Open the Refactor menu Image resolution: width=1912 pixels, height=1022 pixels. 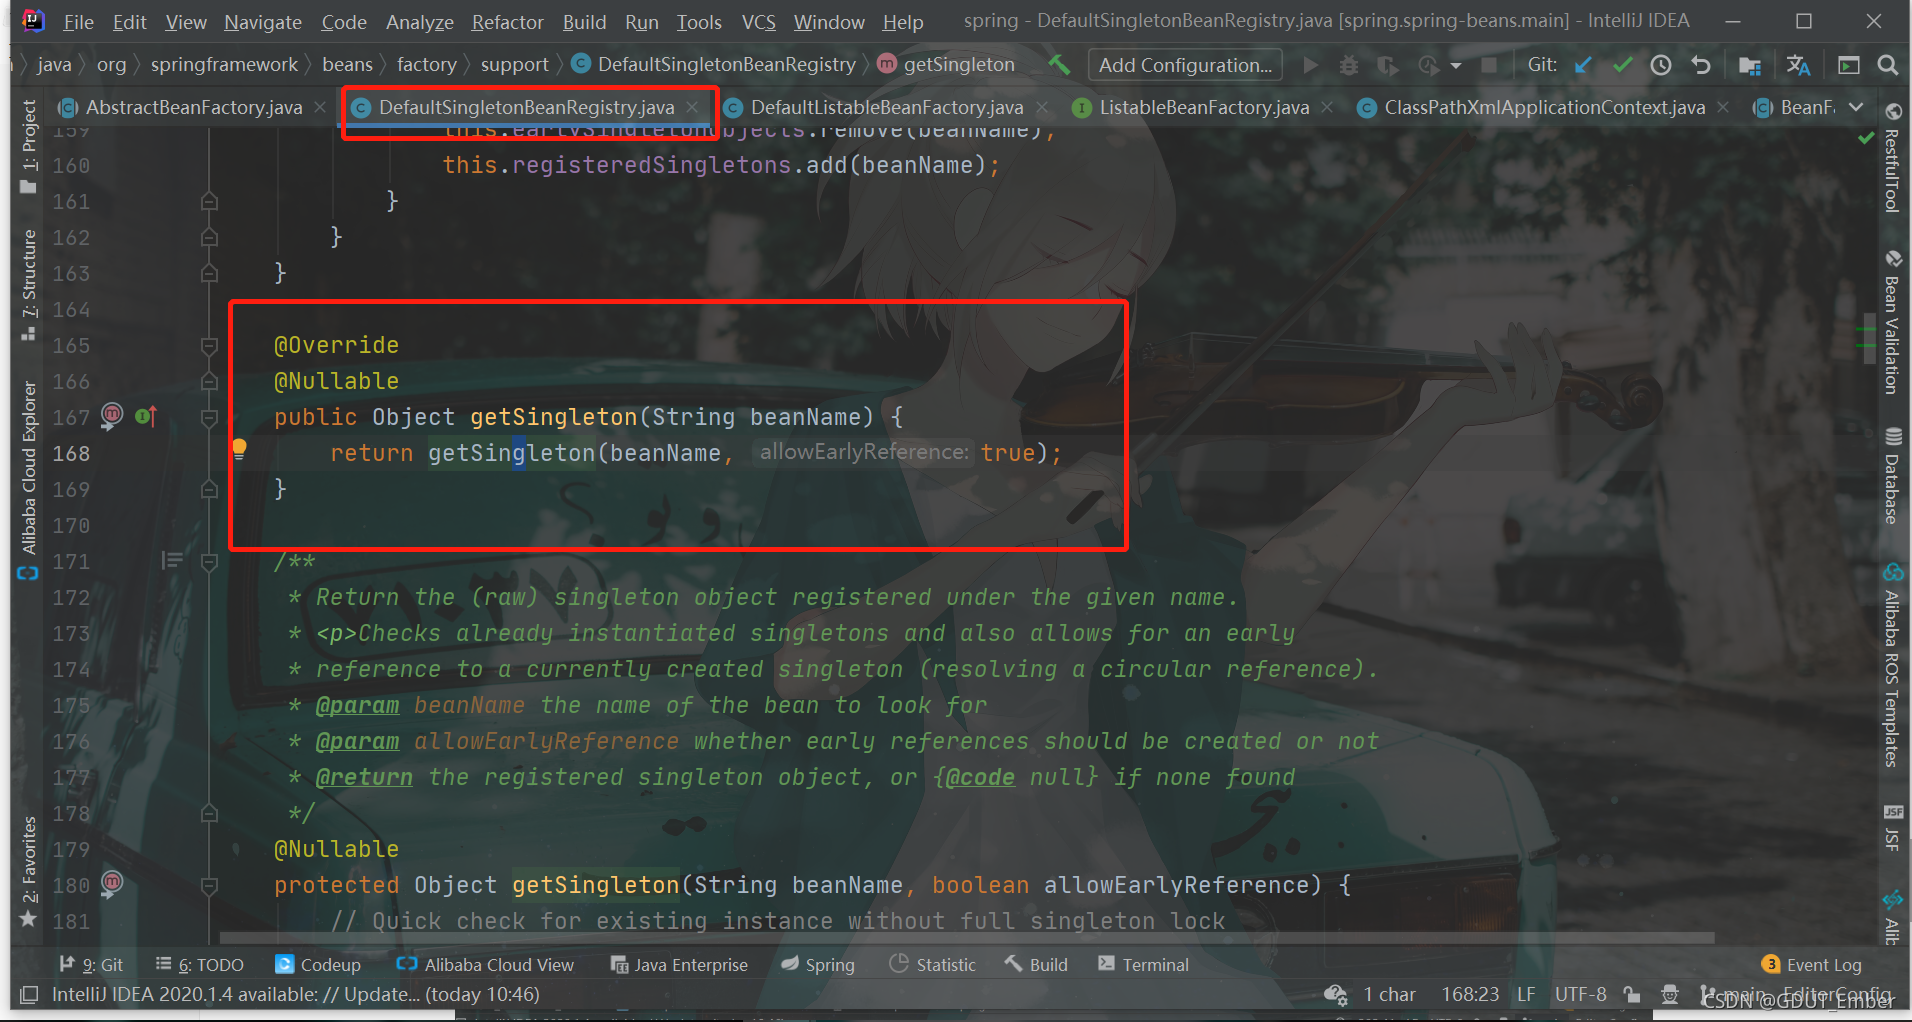pyautogui.click(x=507, y=22)
